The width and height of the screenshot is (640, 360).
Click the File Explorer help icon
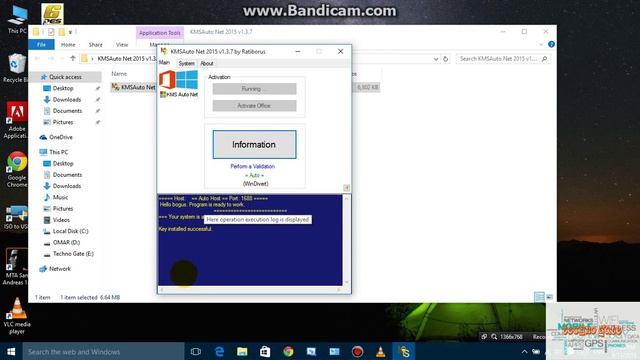coord(551,44)
